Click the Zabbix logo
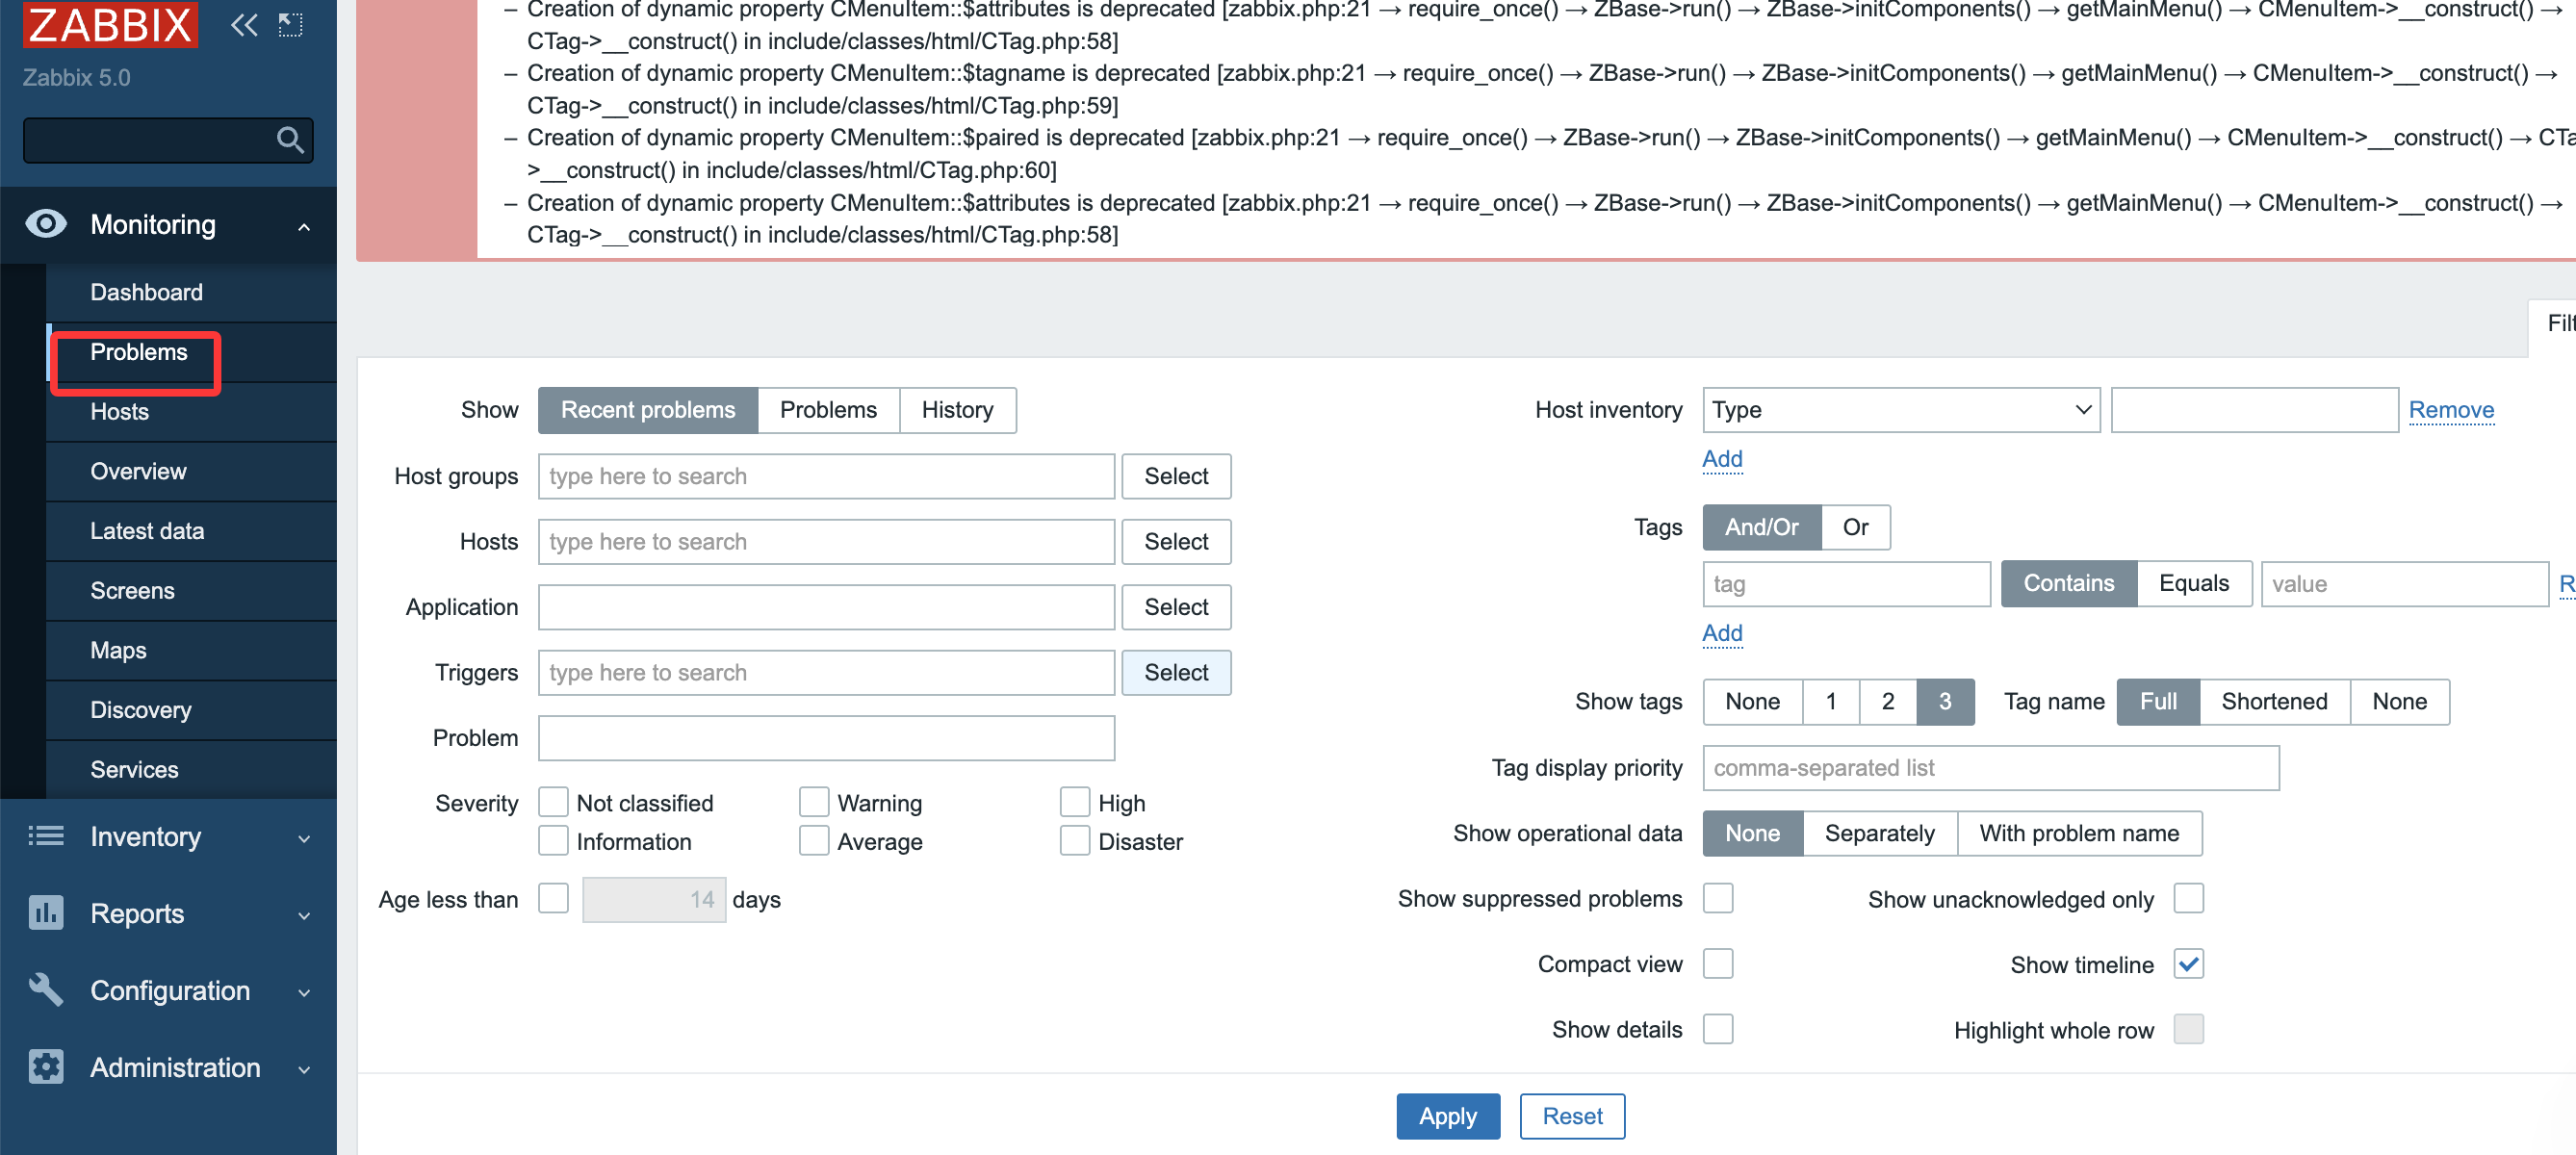 click(110, 24)
